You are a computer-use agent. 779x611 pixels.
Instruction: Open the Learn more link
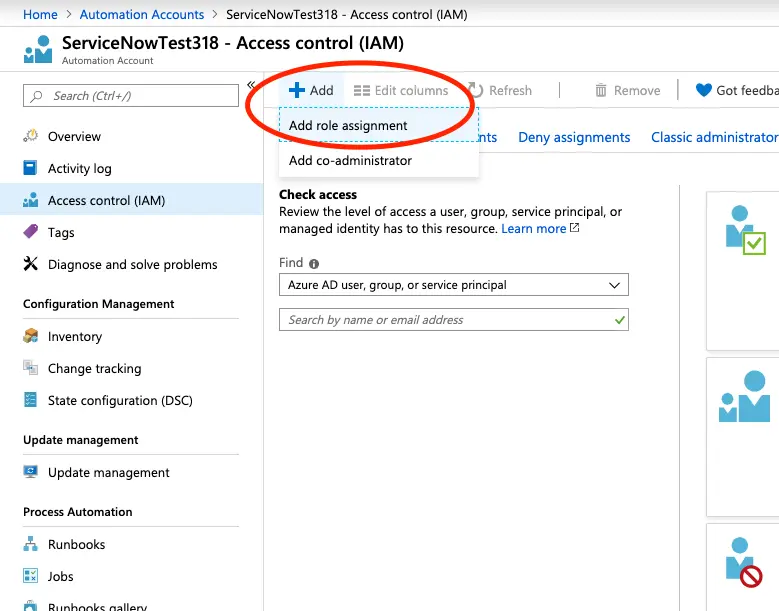point(534,229)
